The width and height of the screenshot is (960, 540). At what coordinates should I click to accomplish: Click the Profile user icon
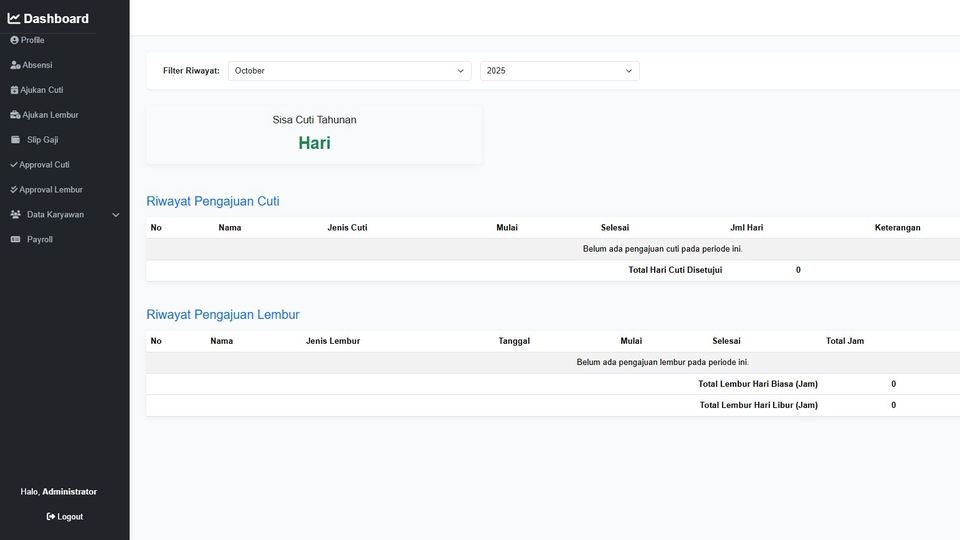(14, 40)
